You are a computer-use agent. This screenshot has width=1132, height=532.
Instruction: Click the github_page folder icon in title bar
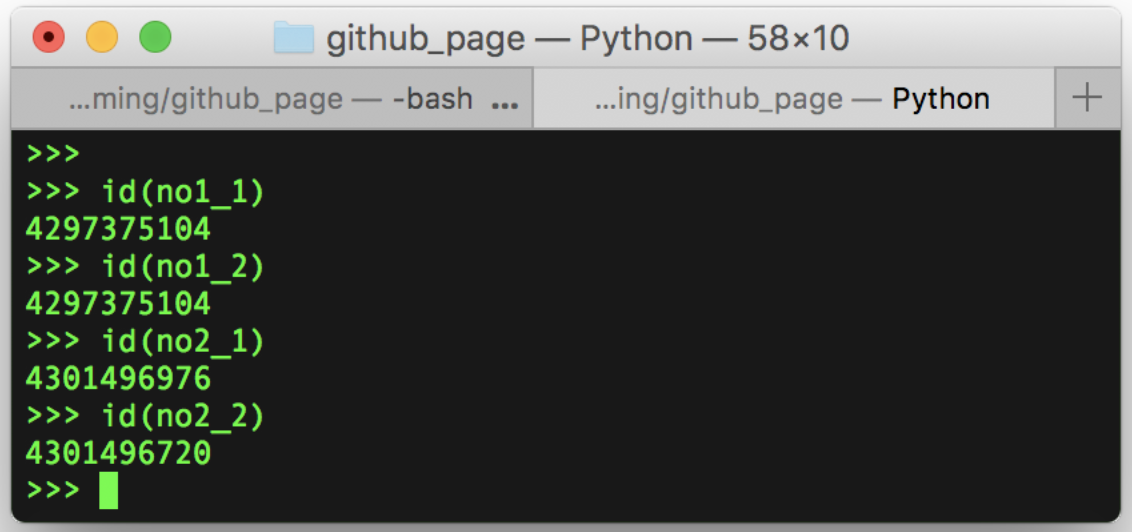pos(294,38)
